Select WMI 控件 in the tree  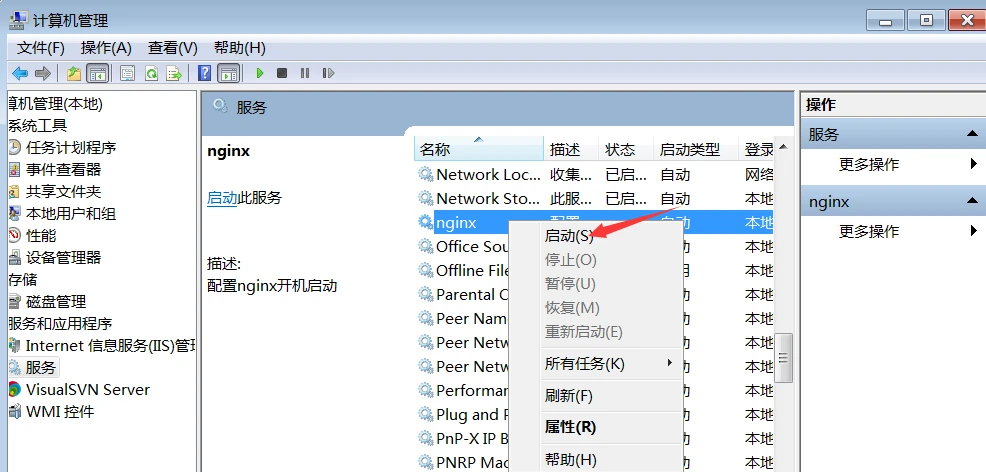60,412
